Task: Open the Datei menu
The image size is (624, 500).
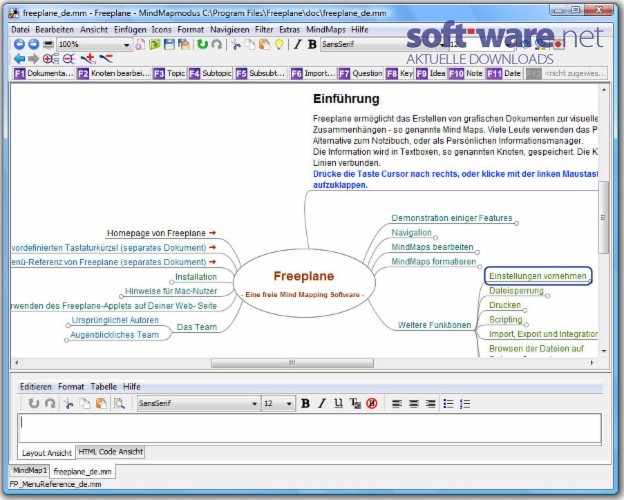Action: tap(20, 29)
